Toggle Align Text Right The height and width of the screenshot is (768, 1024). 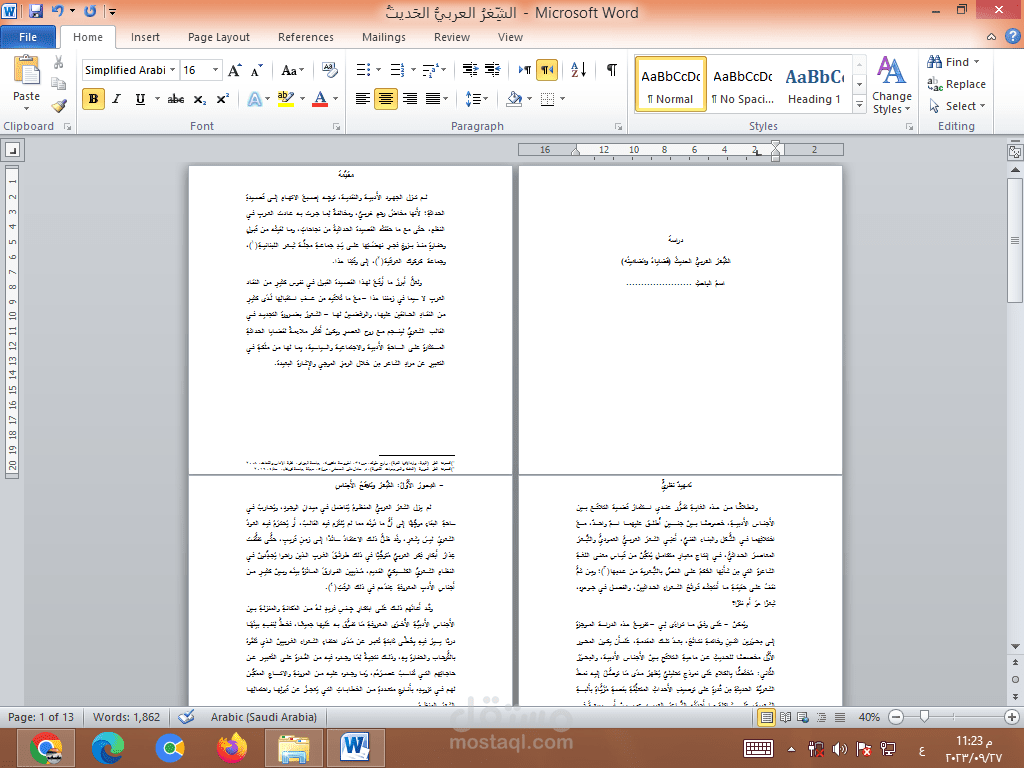tap(410, 99)
